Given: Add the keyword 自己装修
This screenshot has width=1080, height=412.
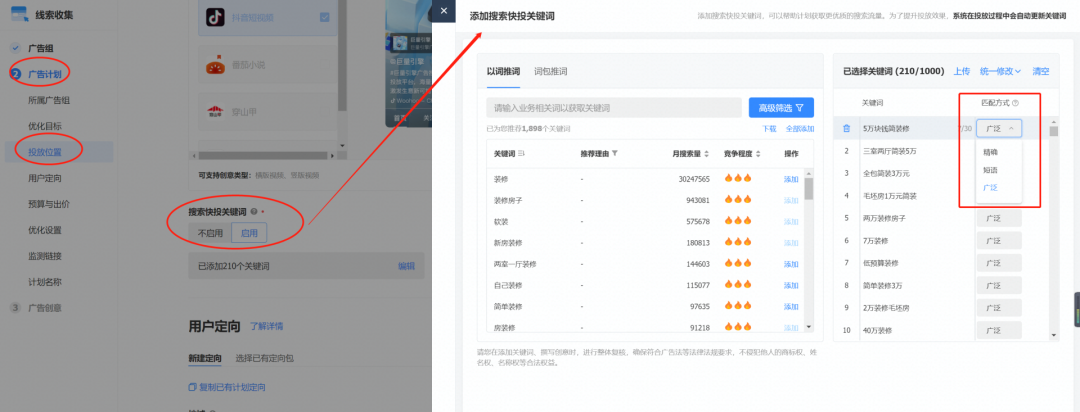Looking at the screenshot, I should (x=791, y=285).
